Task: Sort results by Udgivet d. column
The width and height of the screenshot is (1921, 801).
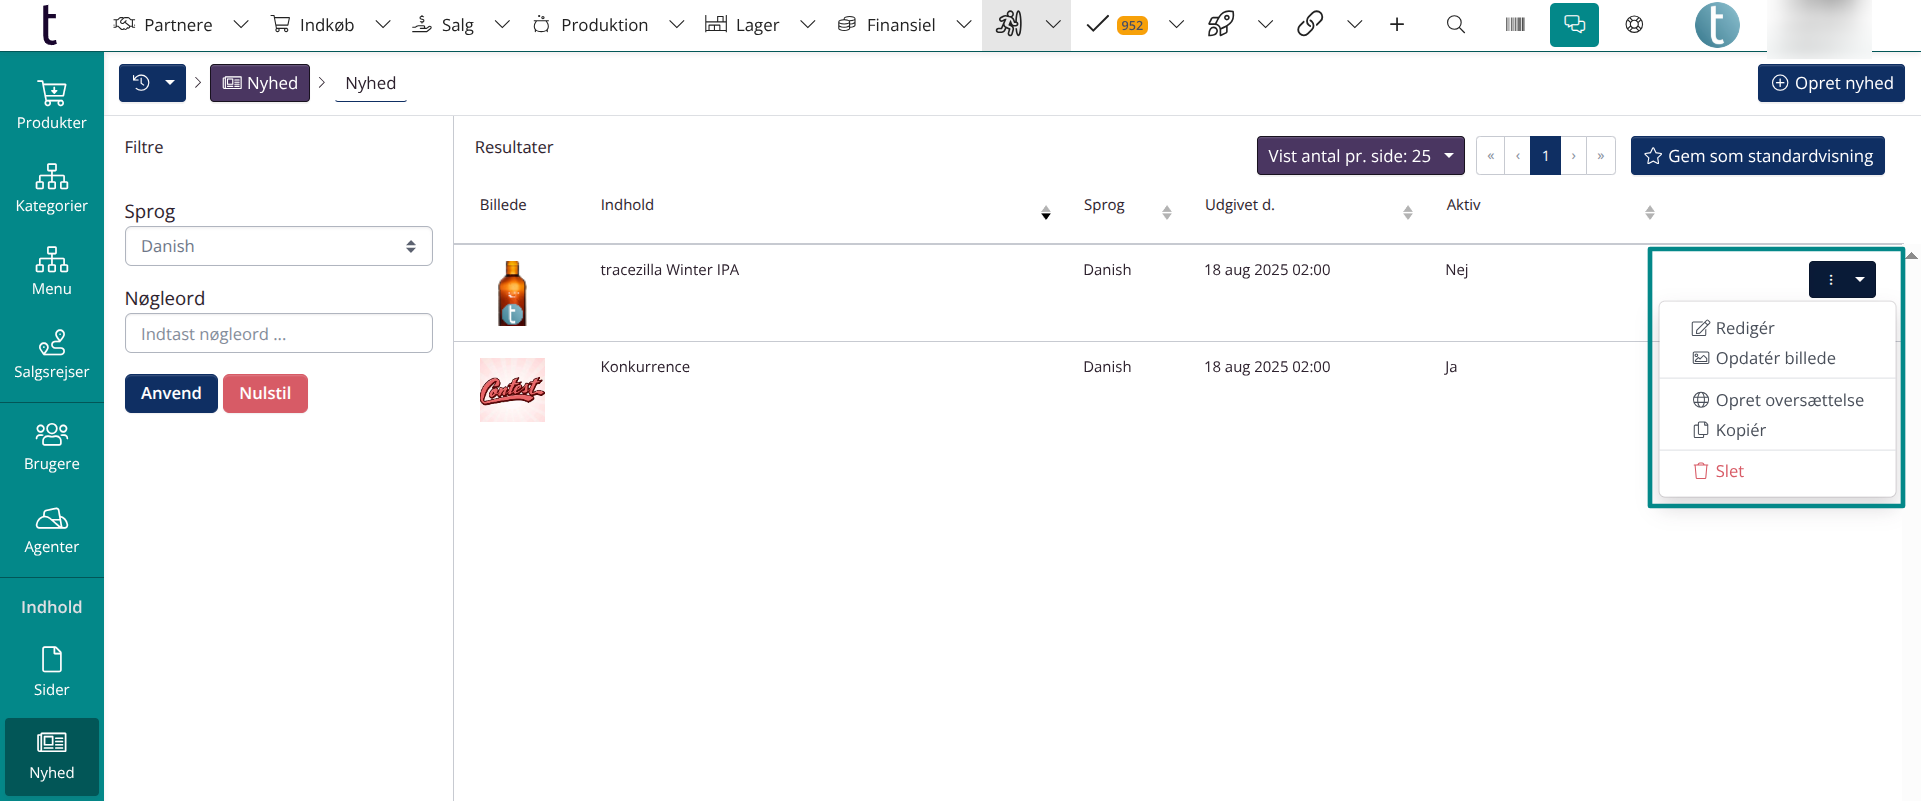Action: pyautogui.click(x=1407, y=212)
